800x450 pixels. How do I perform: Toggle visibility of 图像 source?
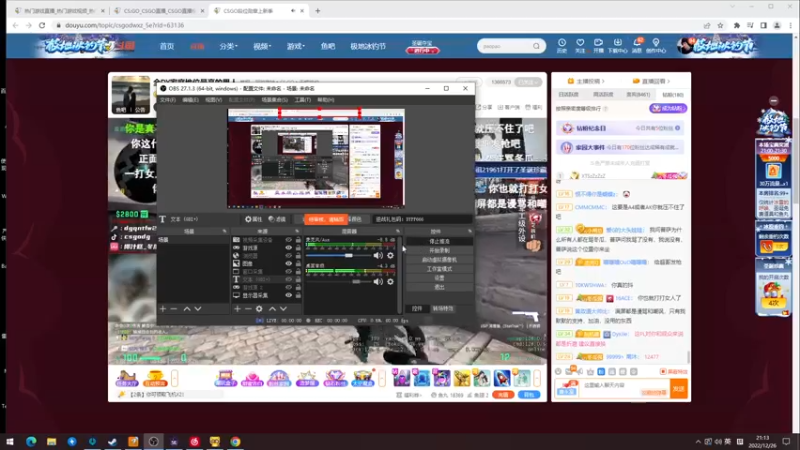(x=289, y=264)
